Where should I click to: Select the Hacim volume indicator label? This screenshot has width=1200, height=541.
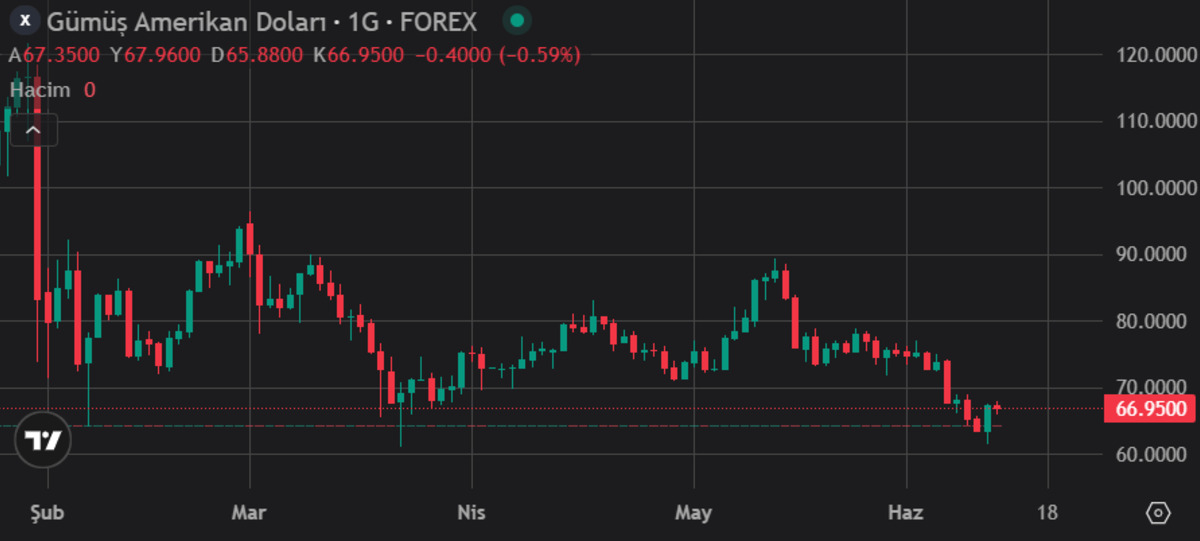click(40, 90)
